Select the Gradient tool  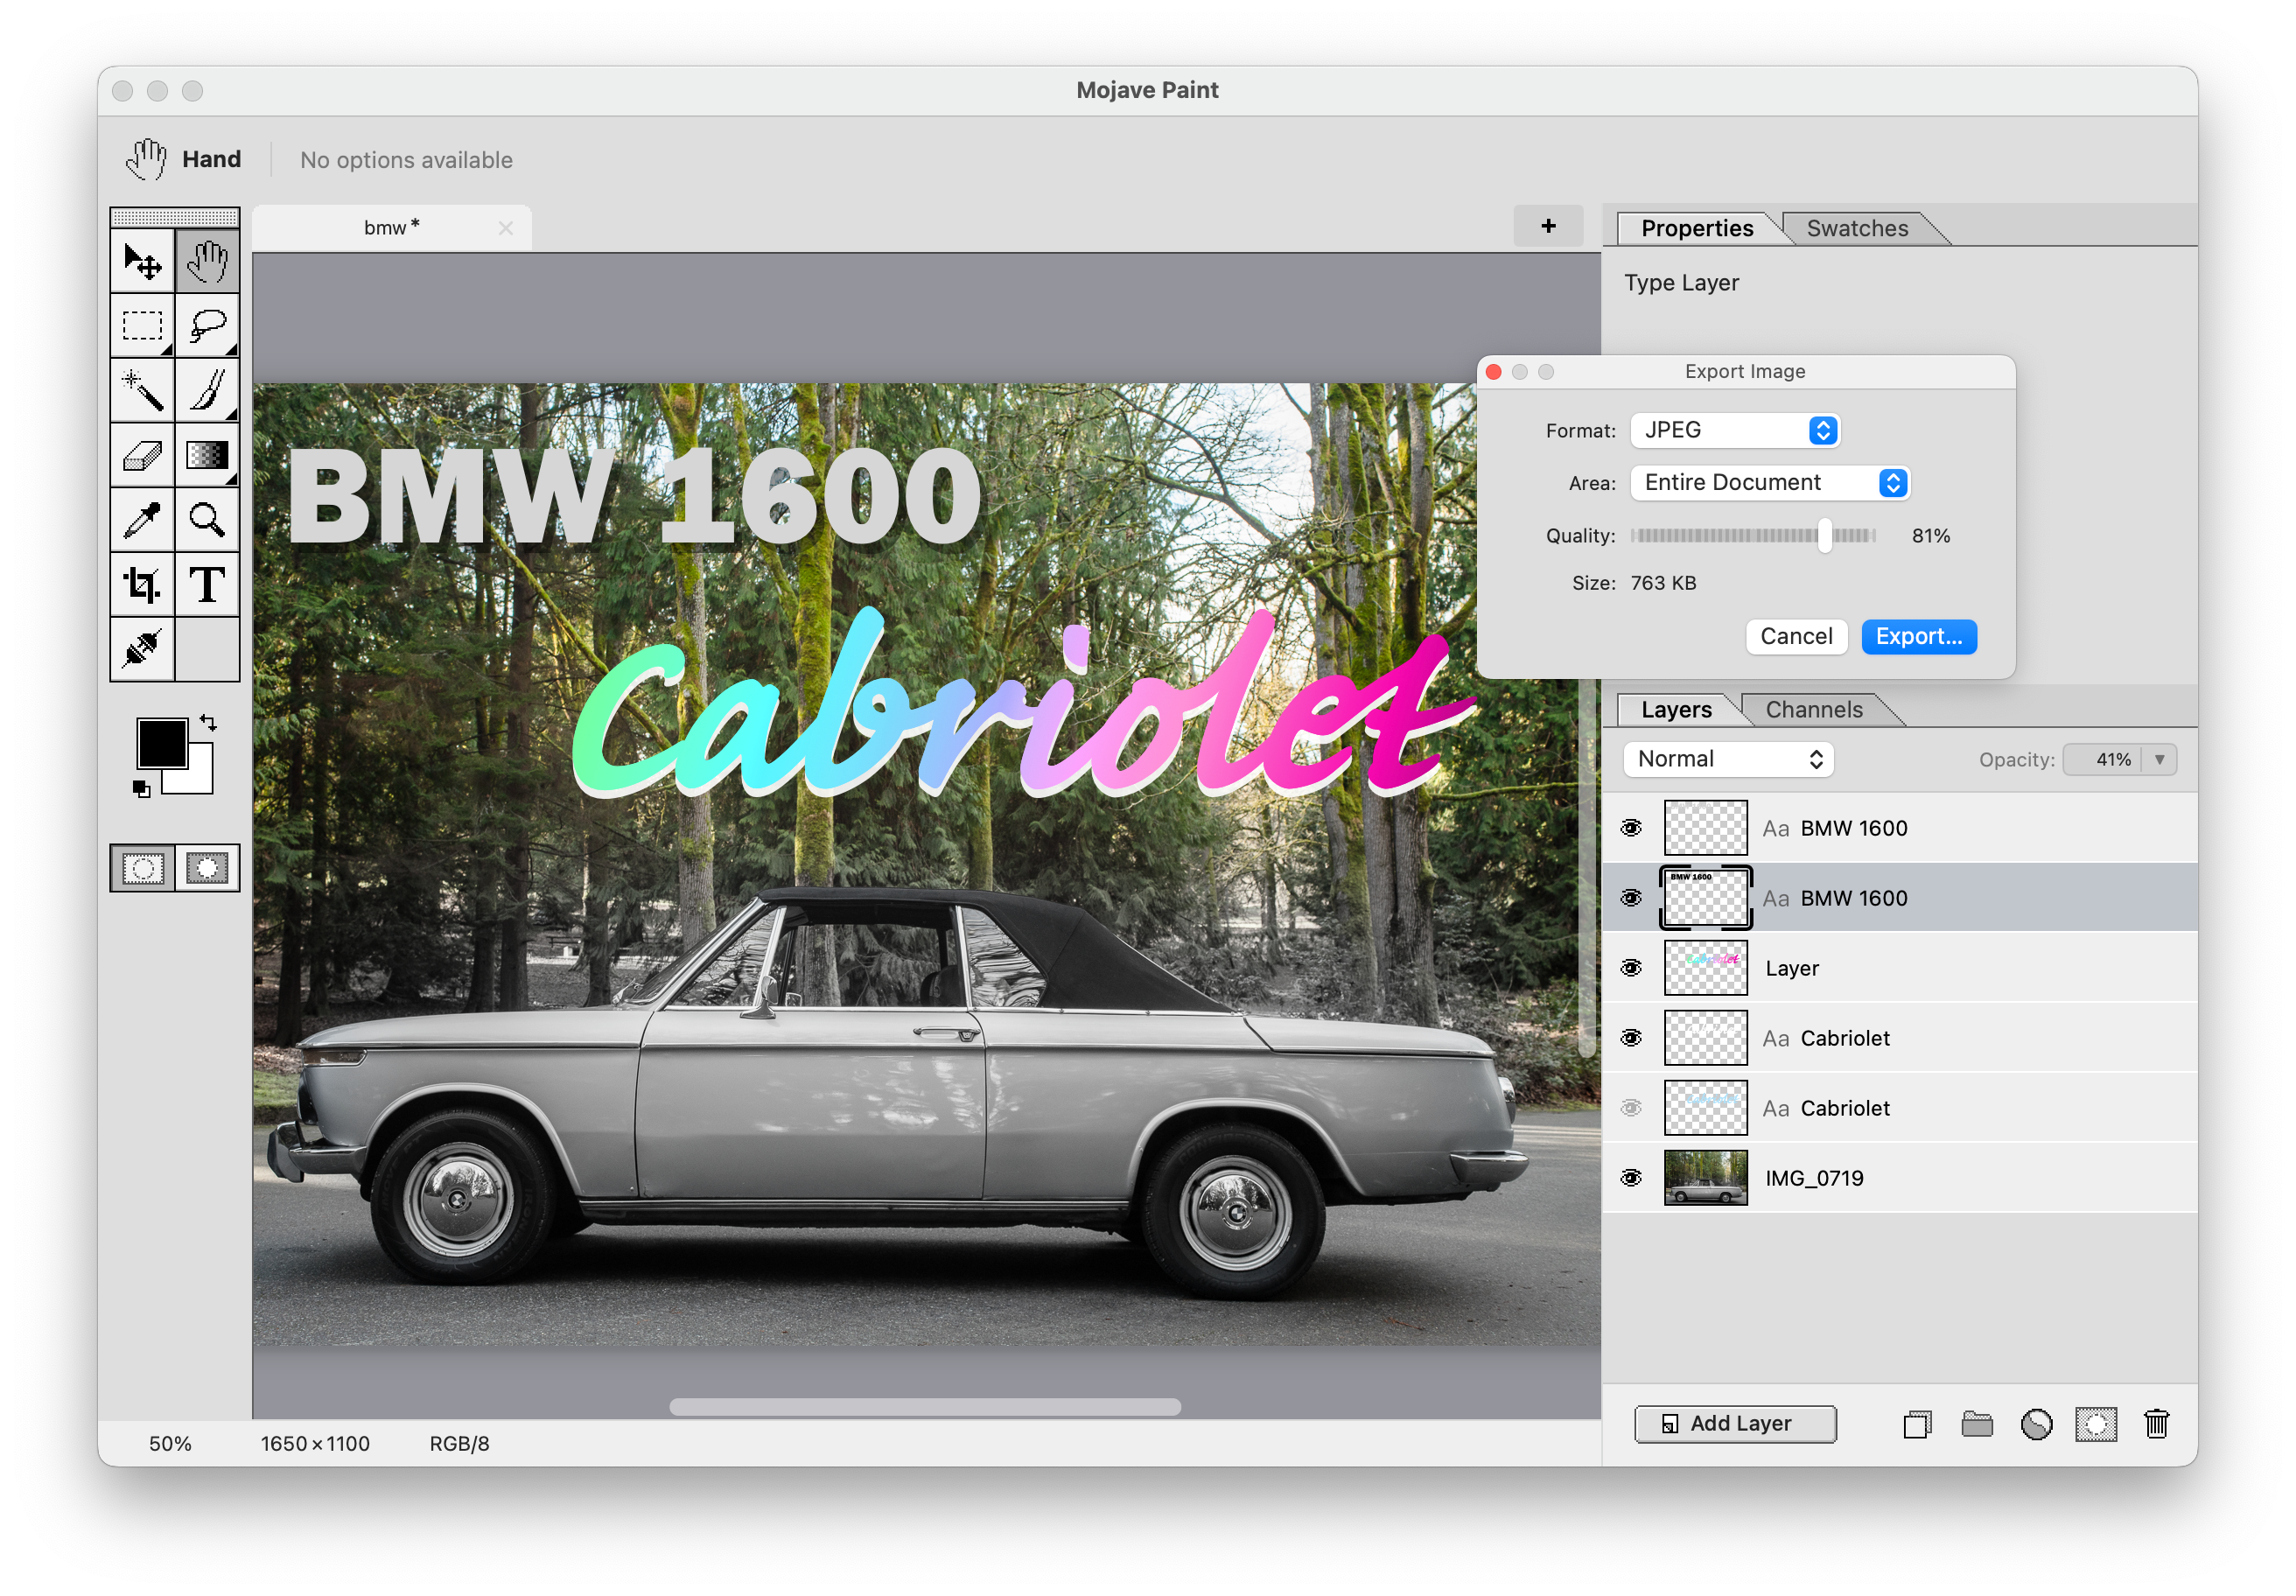tap(207, 455)
